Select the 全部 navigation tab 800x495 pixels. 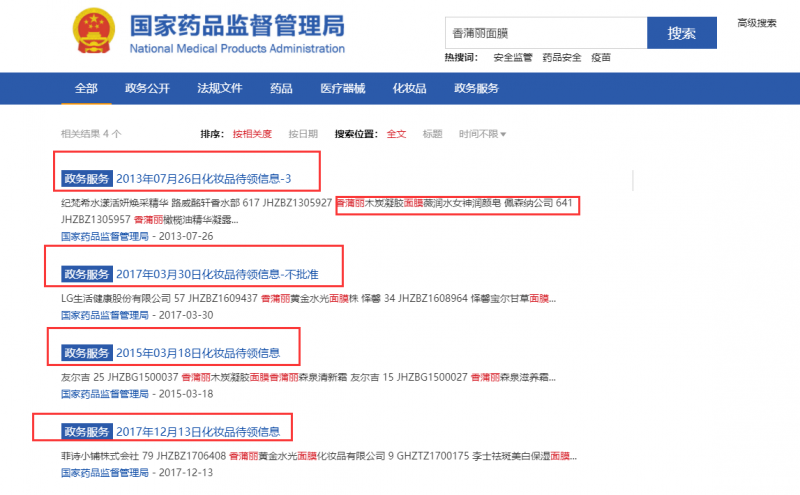(86, 89)
